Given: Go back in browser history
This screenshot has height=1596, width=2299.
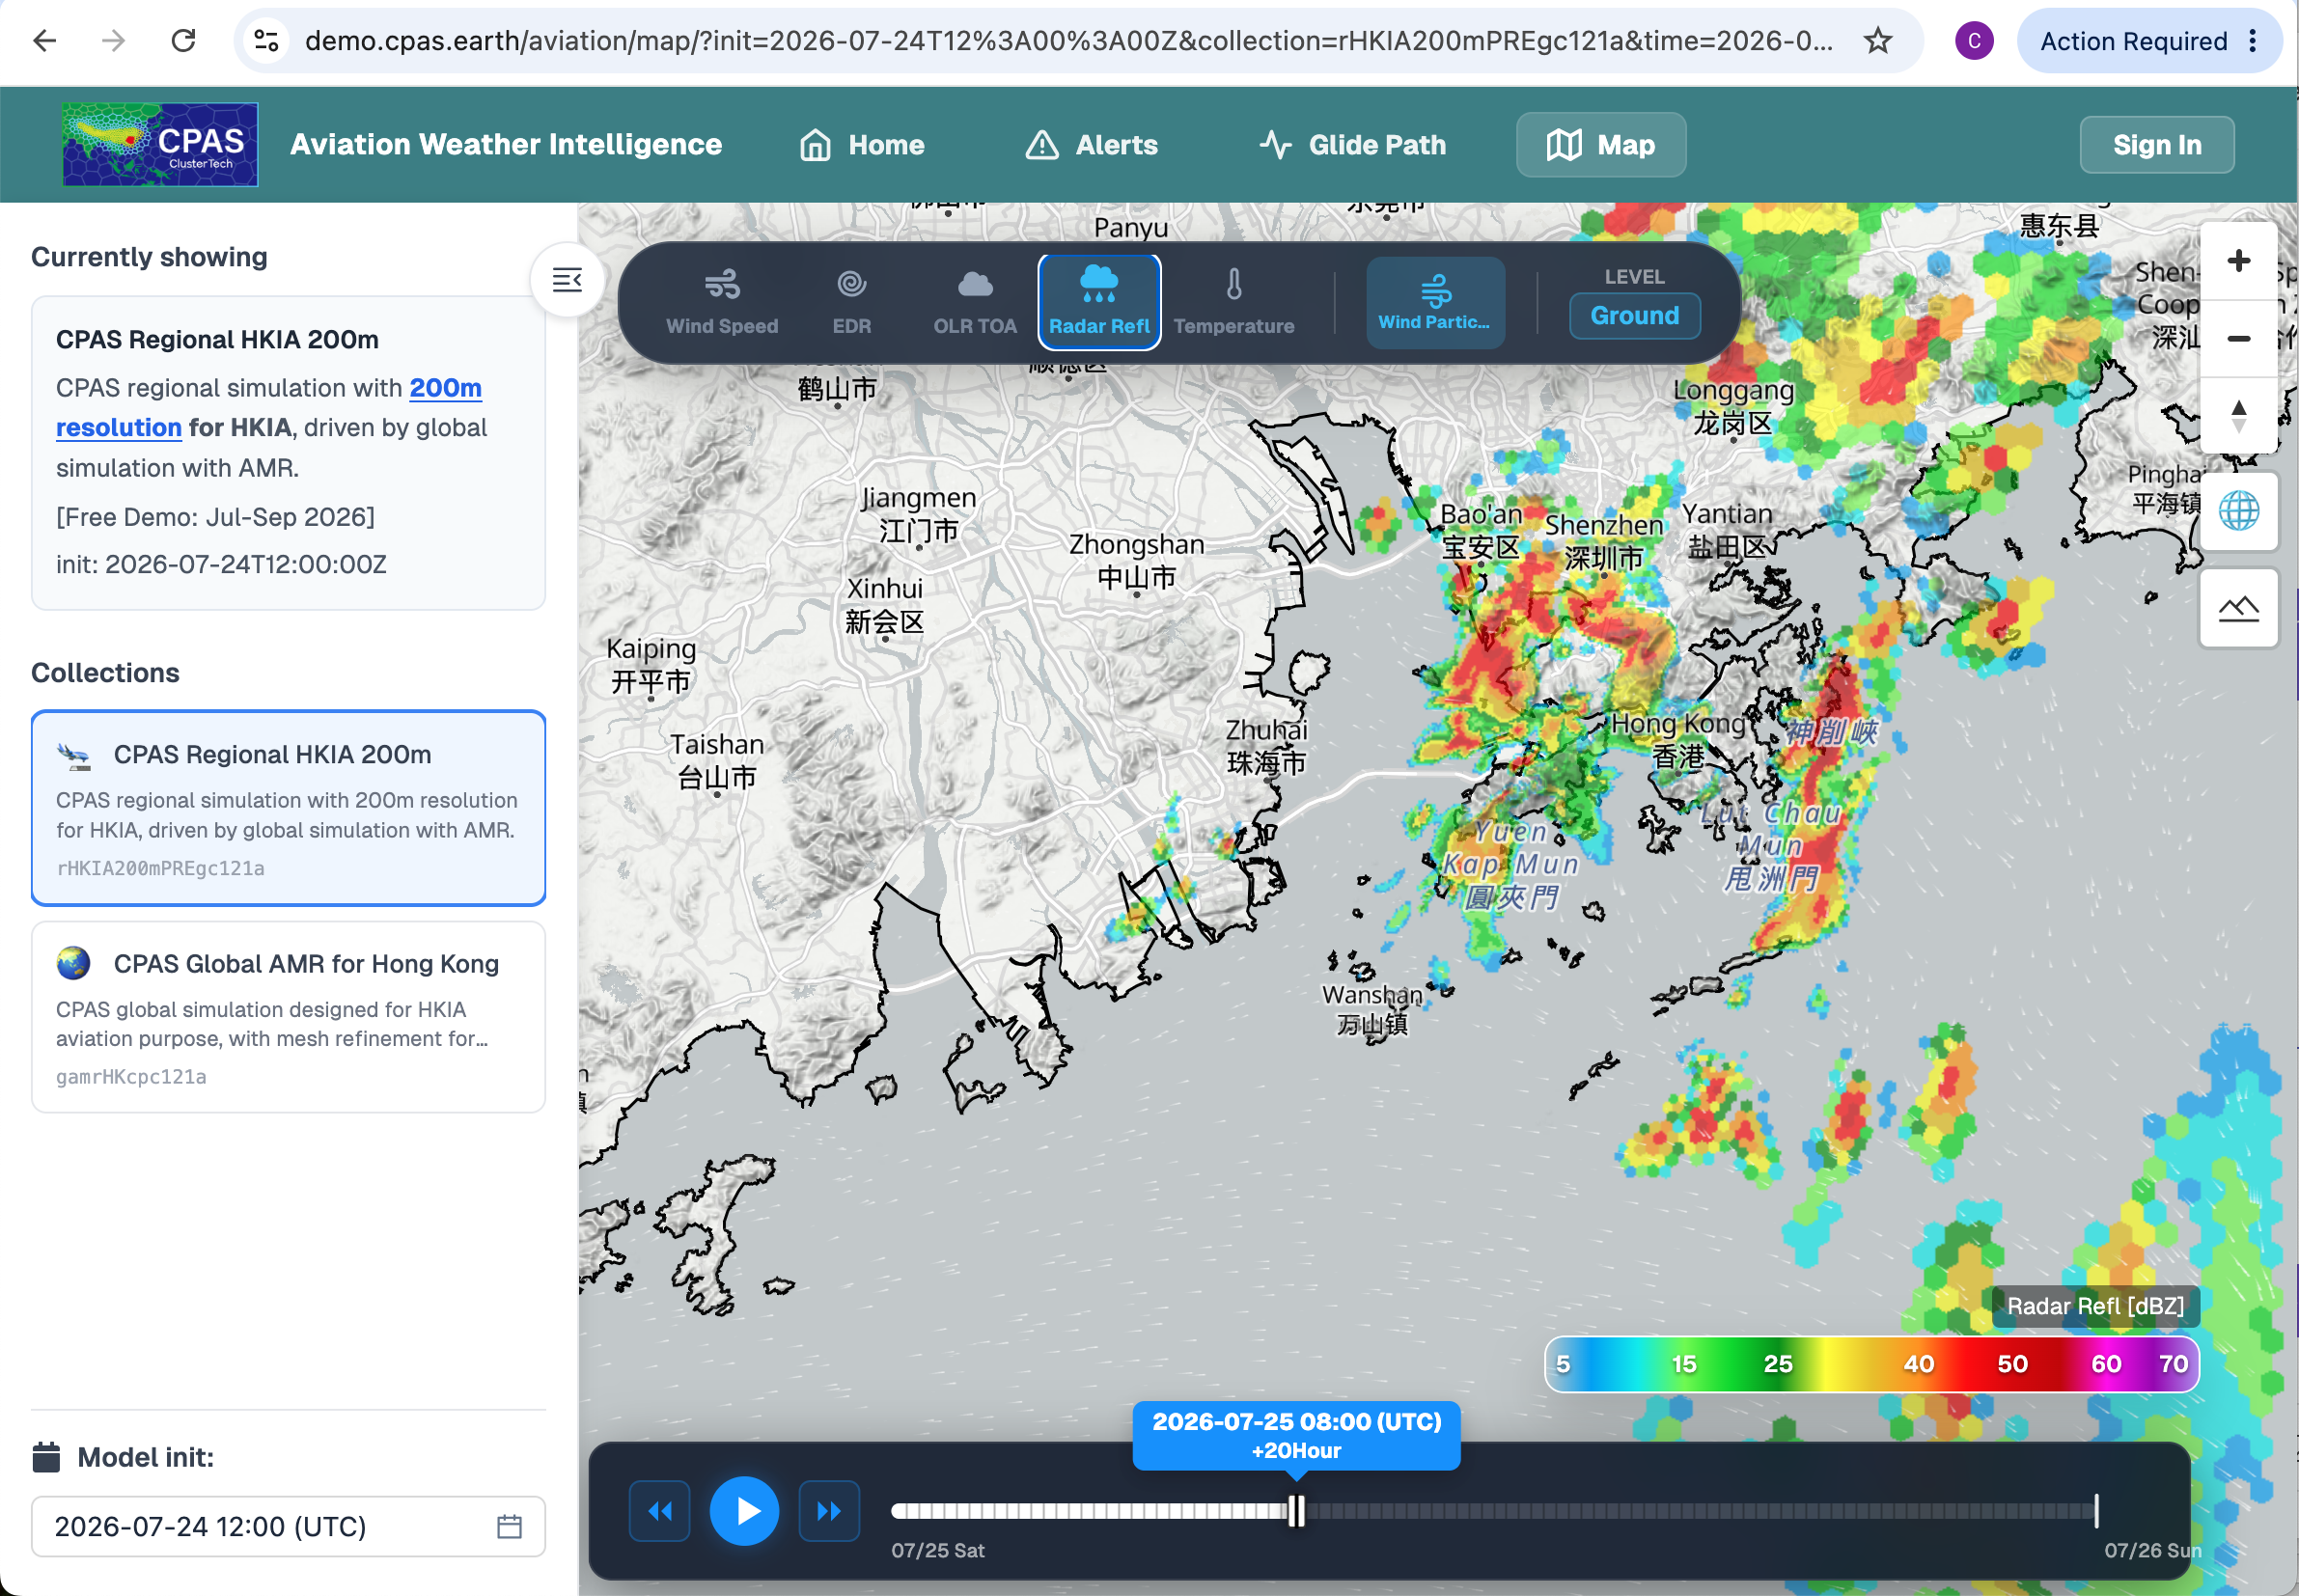Looking at the screenshot, I should 45,41.
